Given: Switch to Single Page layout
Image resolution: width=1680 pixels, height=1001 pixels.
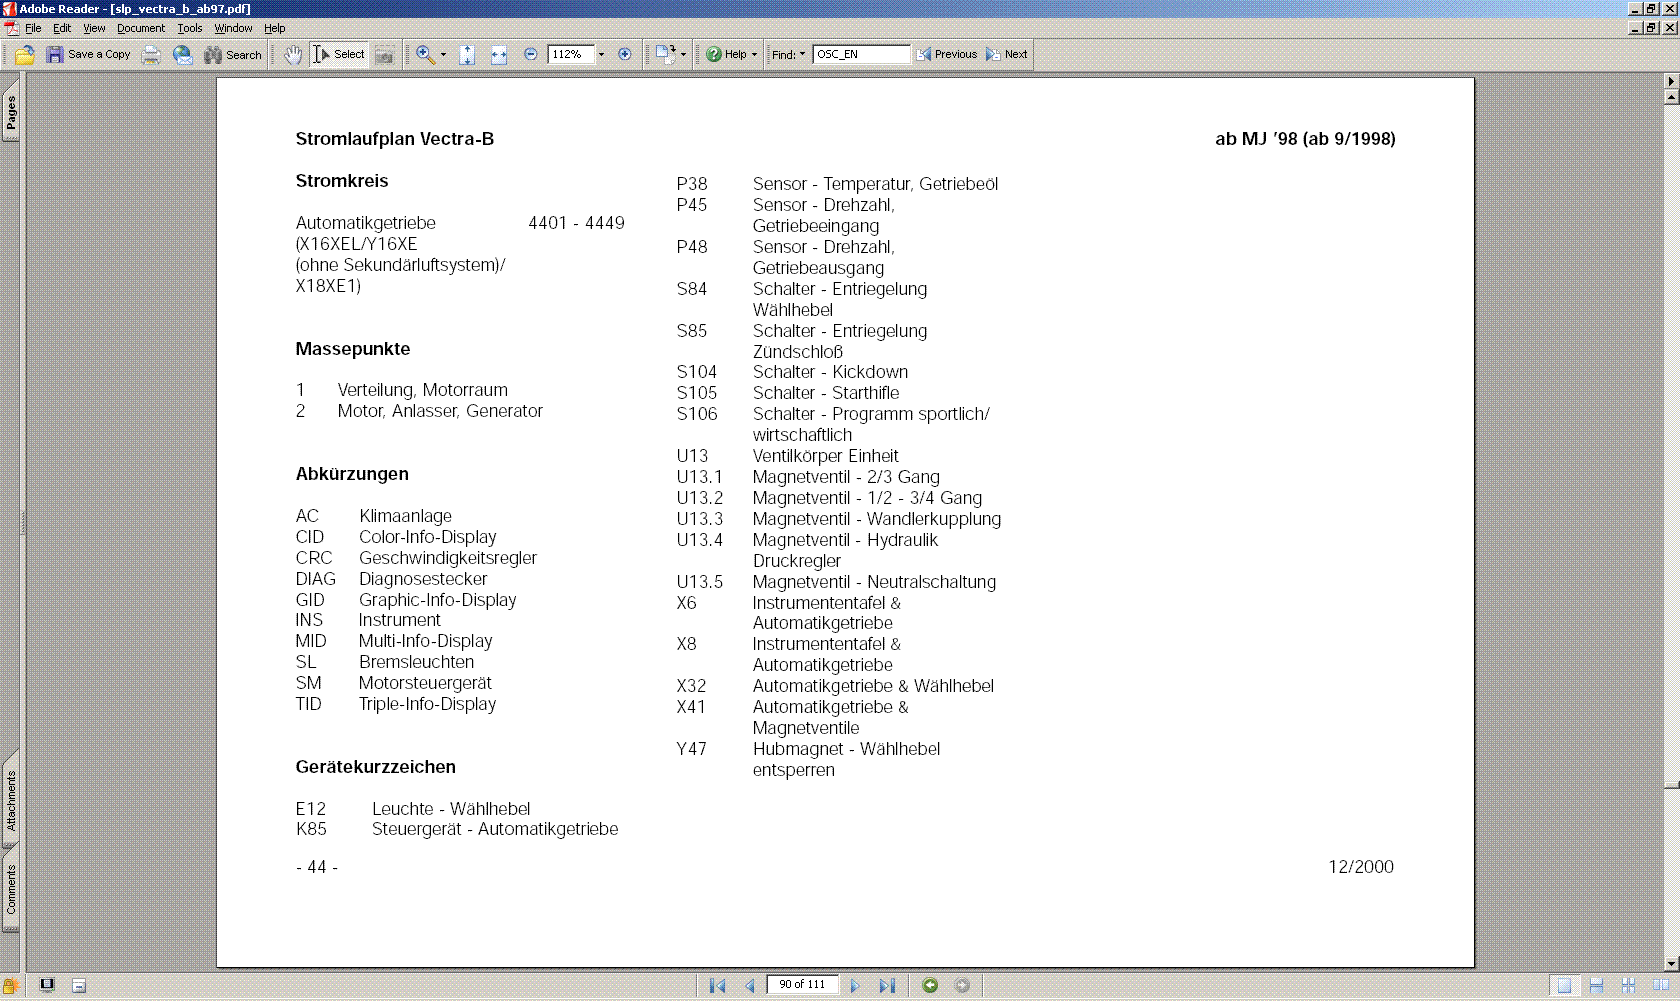Looking at the screenshot, I should (x=1564, y=986).
